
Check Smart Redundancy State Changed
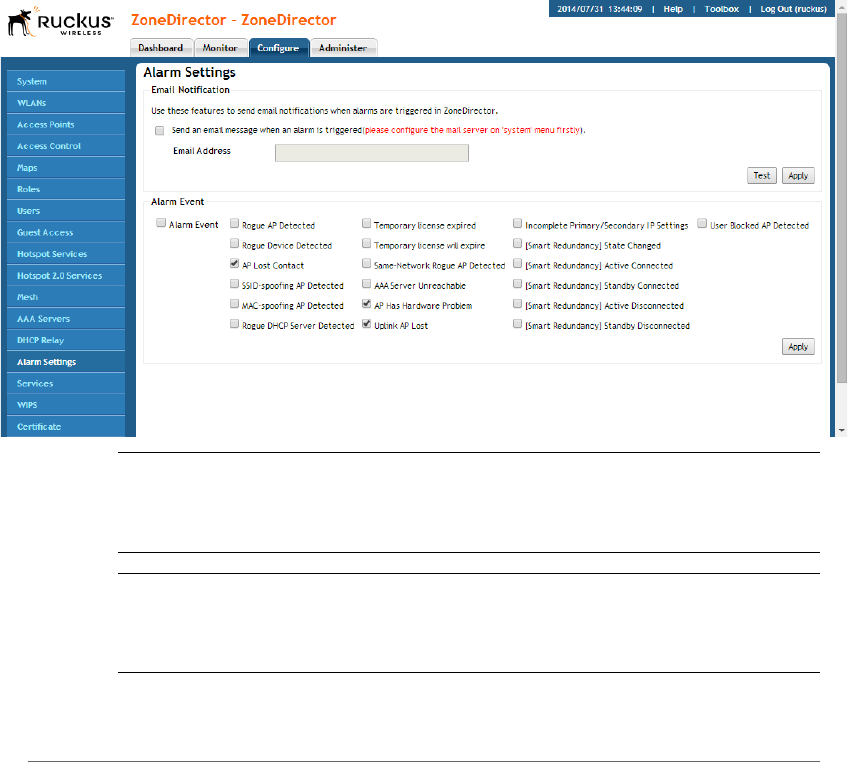pos(517,243)
